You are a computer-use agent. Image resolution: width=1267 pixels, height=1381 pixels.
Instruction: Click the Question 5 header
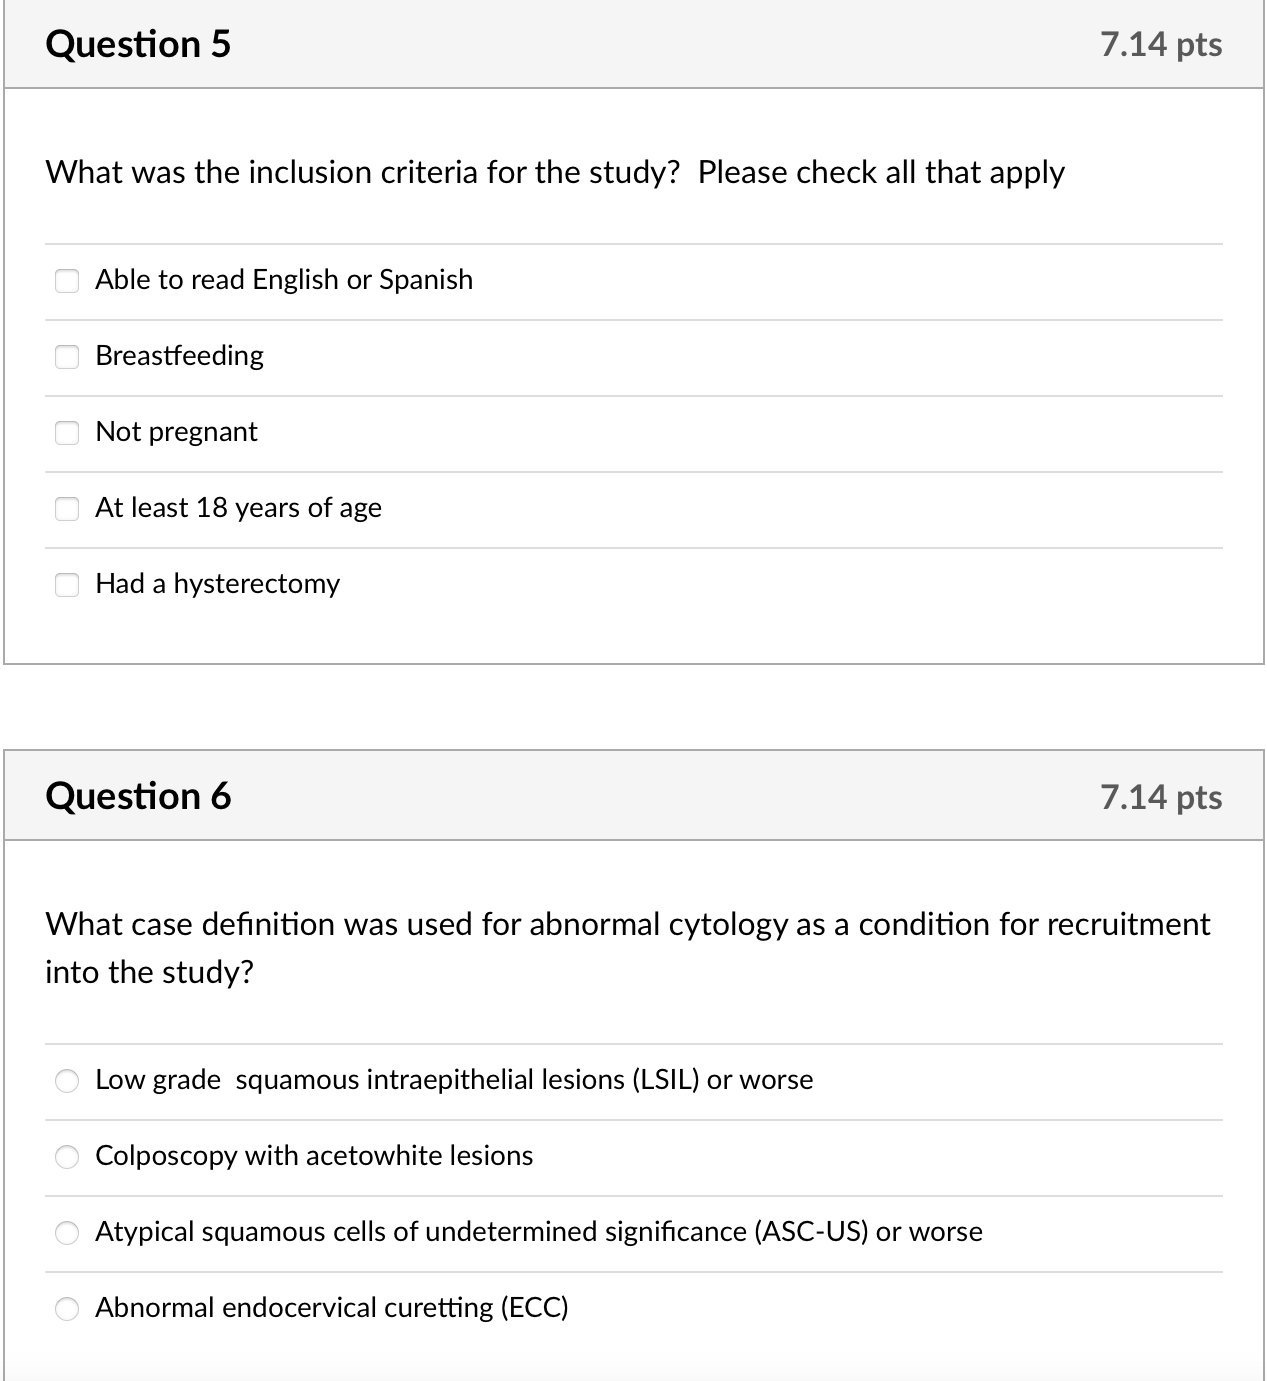[x=138, y=43]
